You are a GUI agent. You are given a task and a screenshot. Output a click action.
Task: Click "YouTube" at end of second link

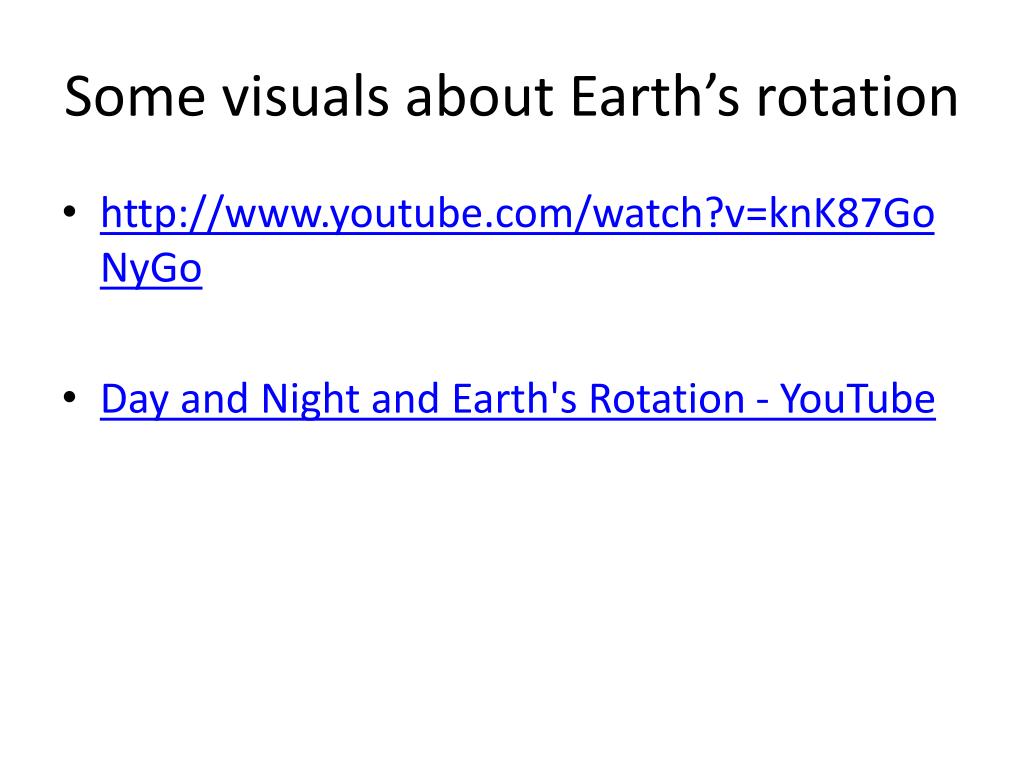(x=858, y=398)
